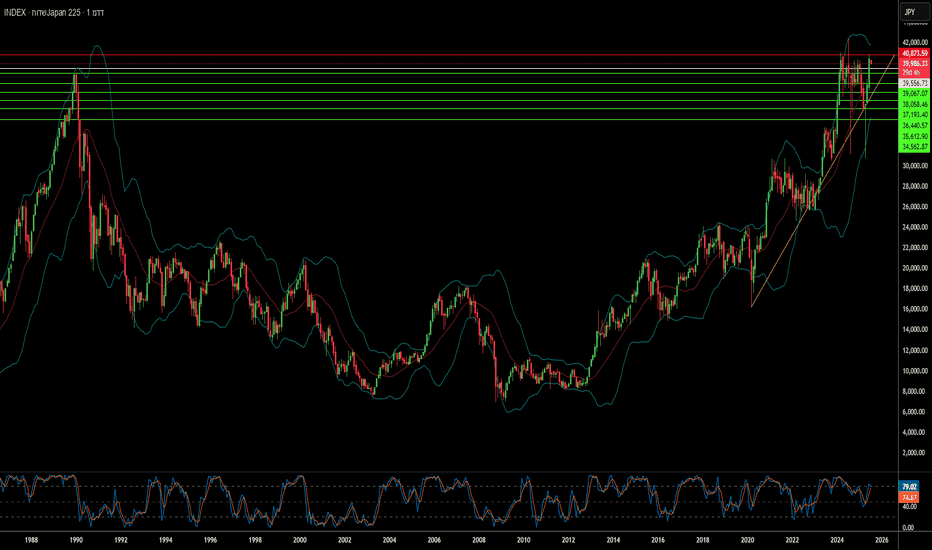
Task: Select the lowest green label 34,562.87
Action: 914,146
